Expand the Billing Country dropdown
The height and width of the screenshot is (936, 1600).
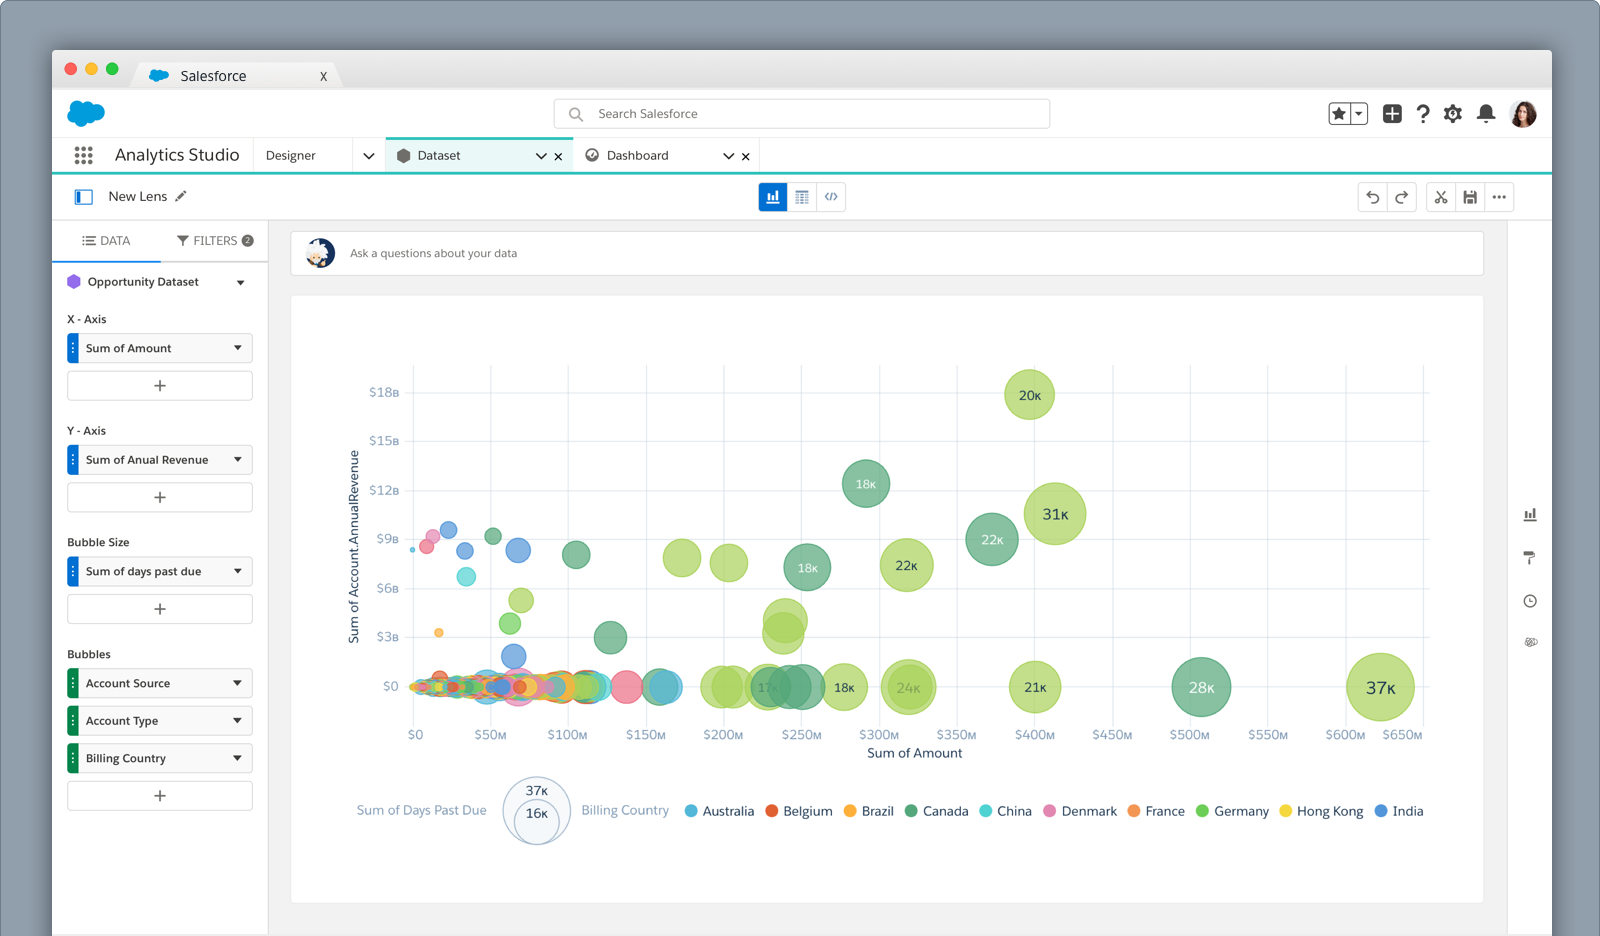pyautogui.click(x=237, y=758)
